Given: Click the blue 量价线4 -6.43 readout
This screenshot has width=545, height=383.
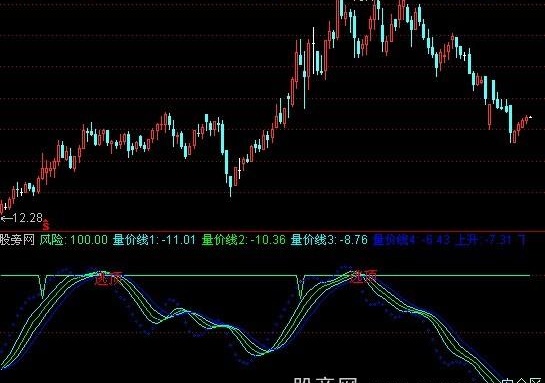Looking at the screenshot, I should (x=412, y=240).
